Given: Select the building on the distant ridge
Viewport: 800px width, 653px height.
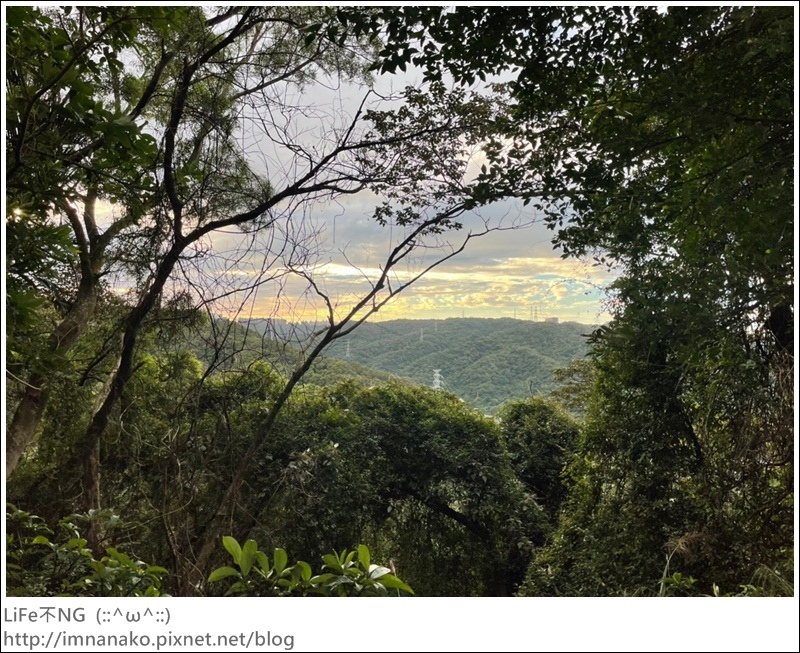Looking at the screenshot, I should pos(552,320).
